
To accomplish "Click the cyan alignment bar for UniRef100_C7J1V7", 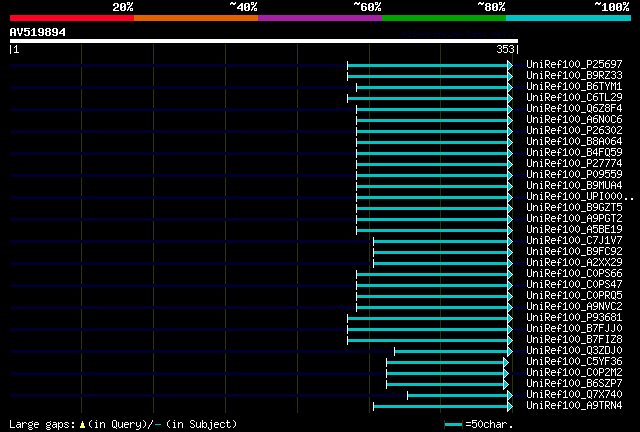I will point(443,242).
